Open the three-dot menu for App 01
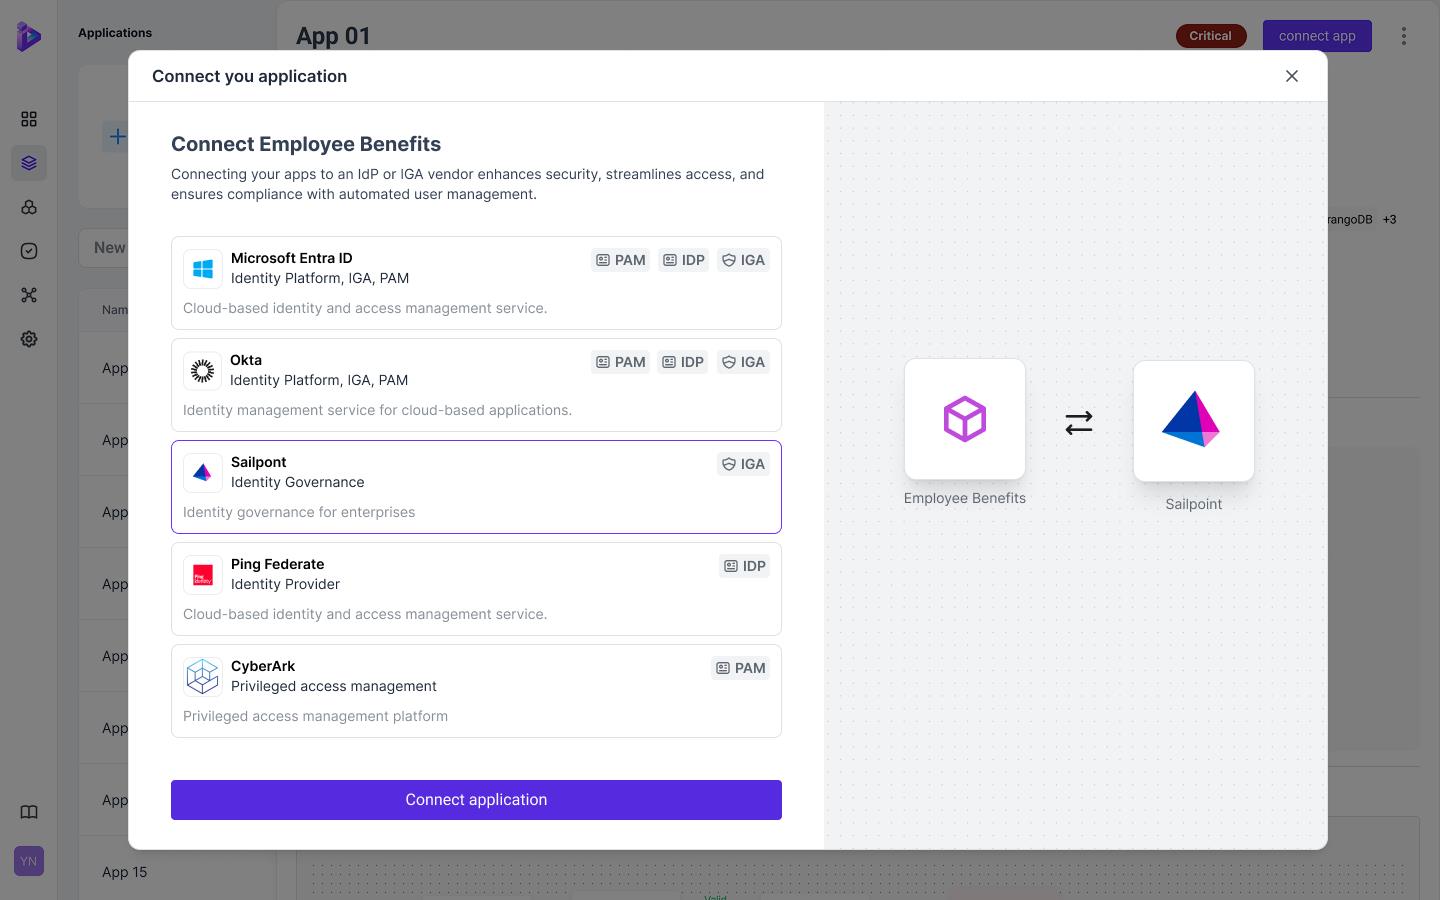 pos(1404,36)
